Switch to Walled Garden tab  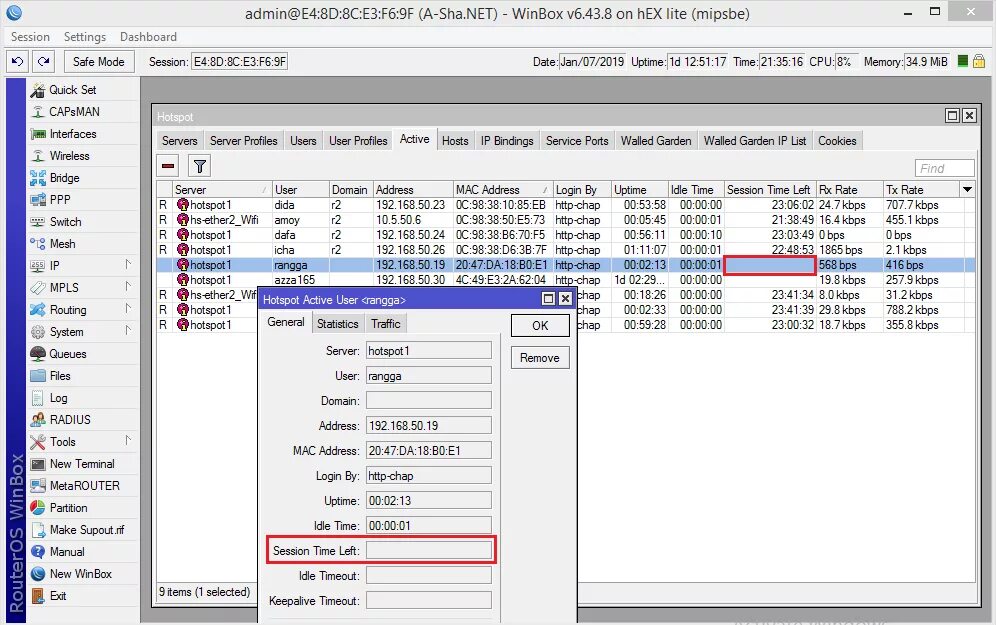[x=656, y=141]
